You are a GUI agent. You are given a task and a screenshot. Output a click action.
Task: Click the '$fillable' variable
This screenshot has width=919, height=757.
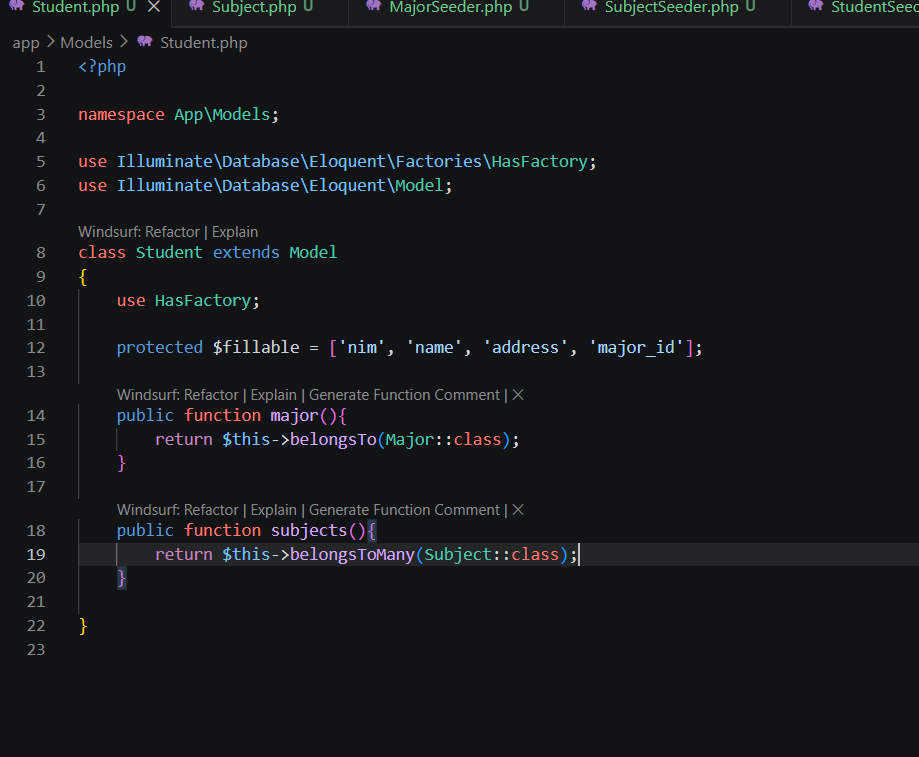(256, 347)
